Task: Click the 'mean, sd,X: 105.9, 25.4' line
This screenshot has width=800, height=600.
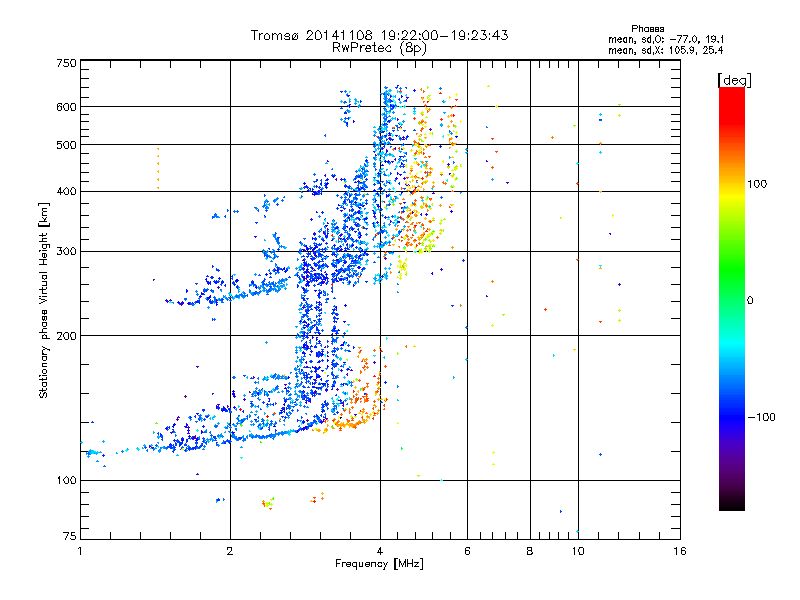Action: click(x=665, y=50)
